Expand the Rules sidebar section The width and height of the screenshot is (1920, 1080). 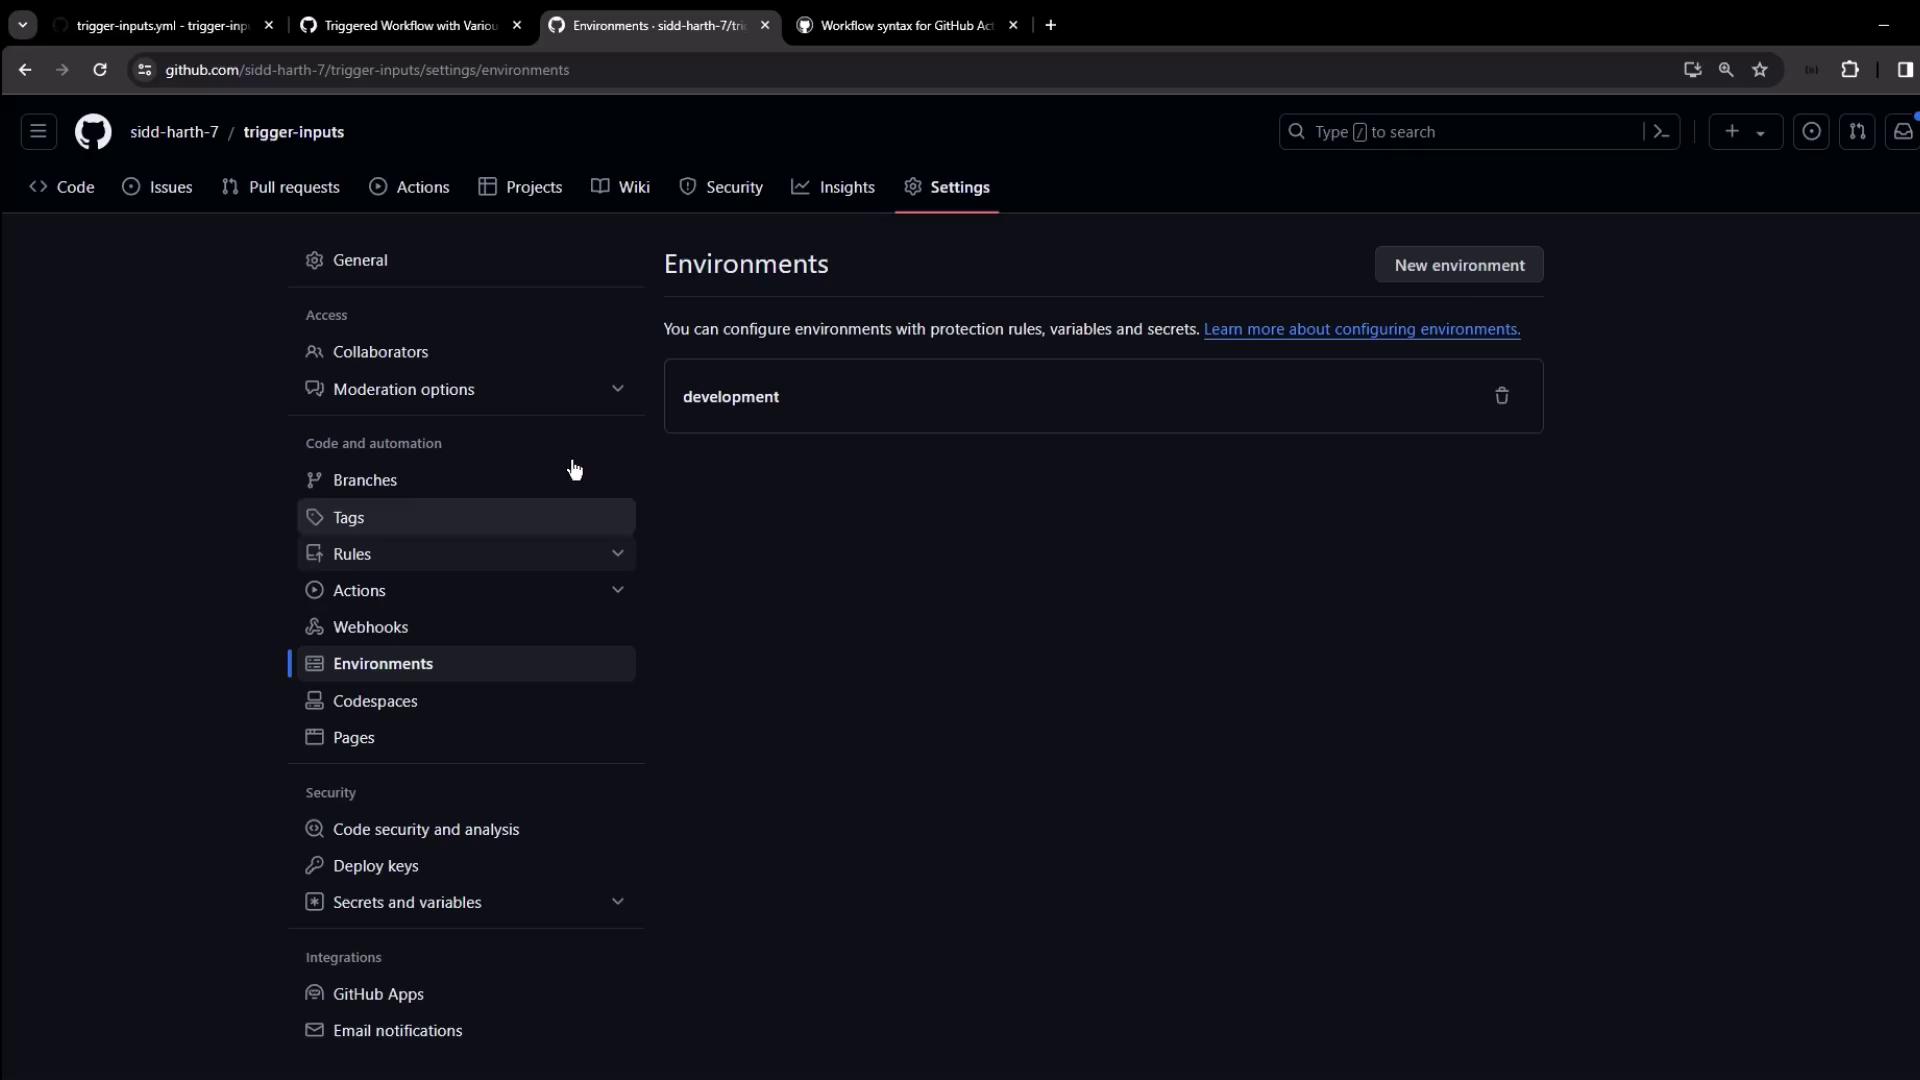[x=617, y=554]
